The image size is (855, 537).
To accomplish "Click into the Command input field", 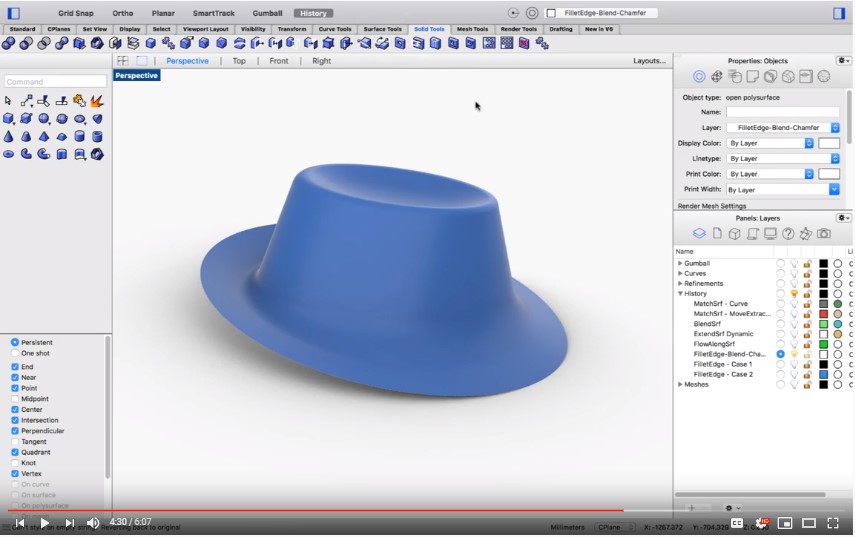I will tap(55, 82).
